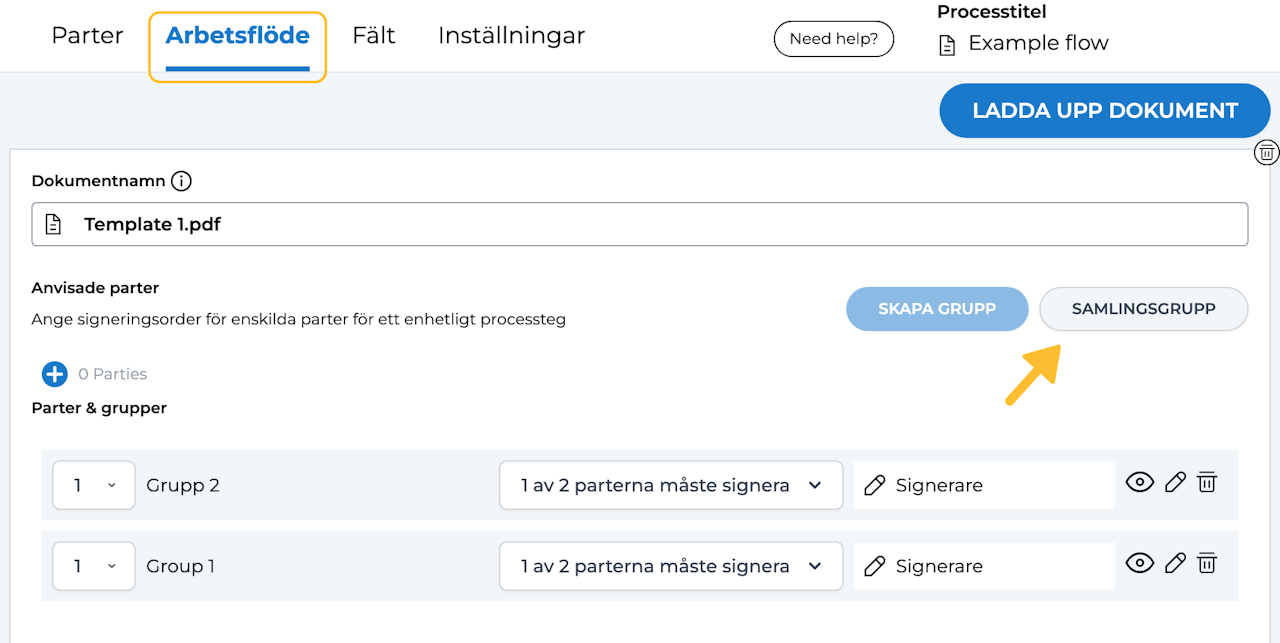
Task: Edit Grupp 2 with pencil icon
Action: tap(1176, 483)
